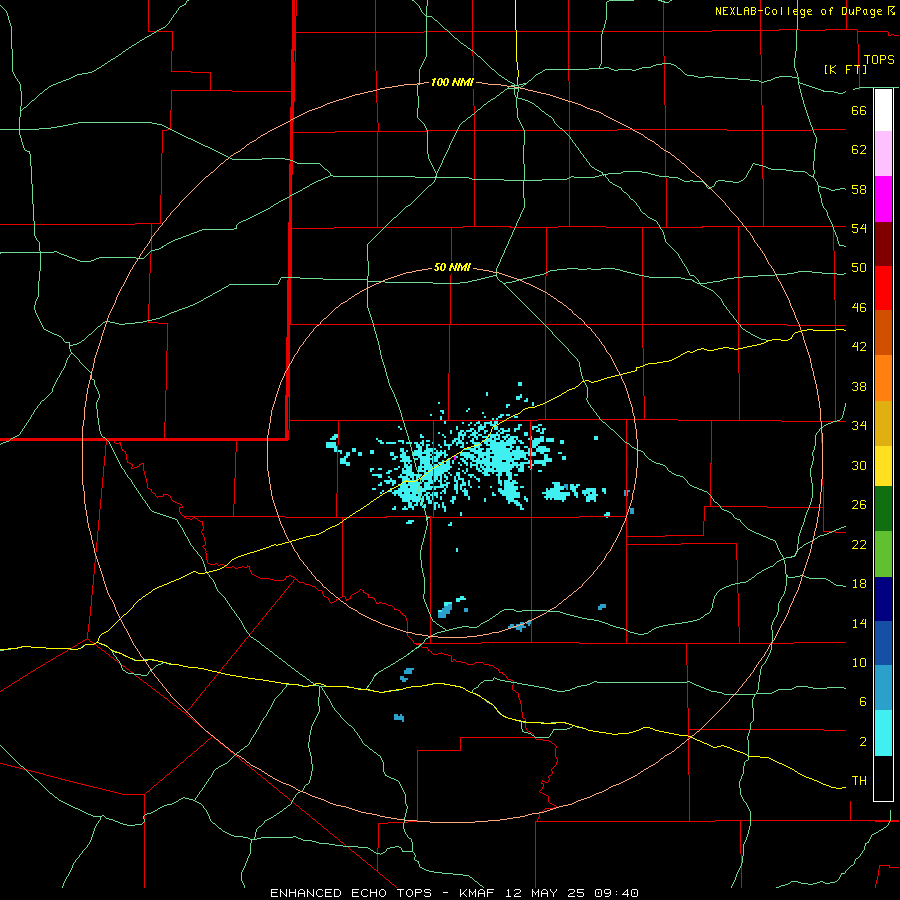Click the light pink swatch near 62
This screenshot has width=900, height=900.
click(883, 154)
